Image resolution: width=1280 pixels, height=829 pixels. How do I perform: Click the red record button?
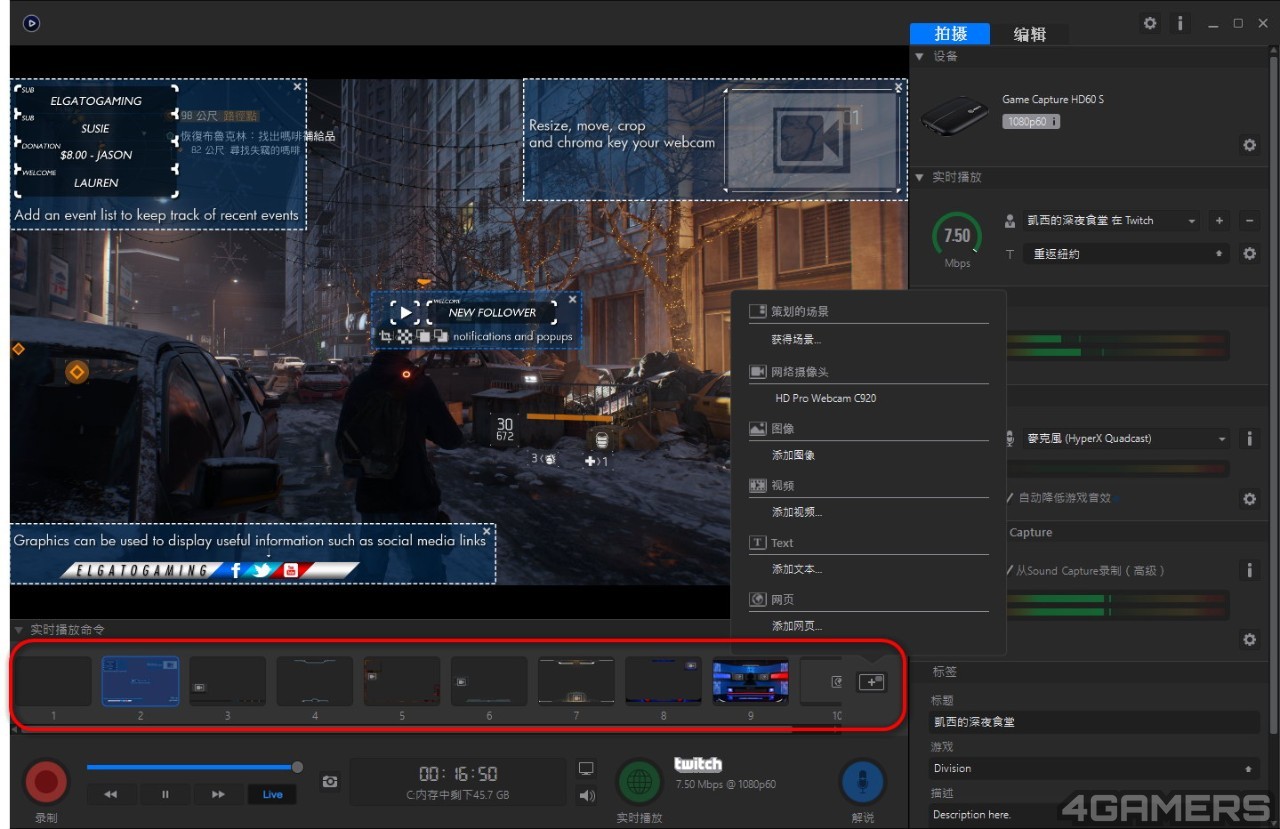click(46, 781)
